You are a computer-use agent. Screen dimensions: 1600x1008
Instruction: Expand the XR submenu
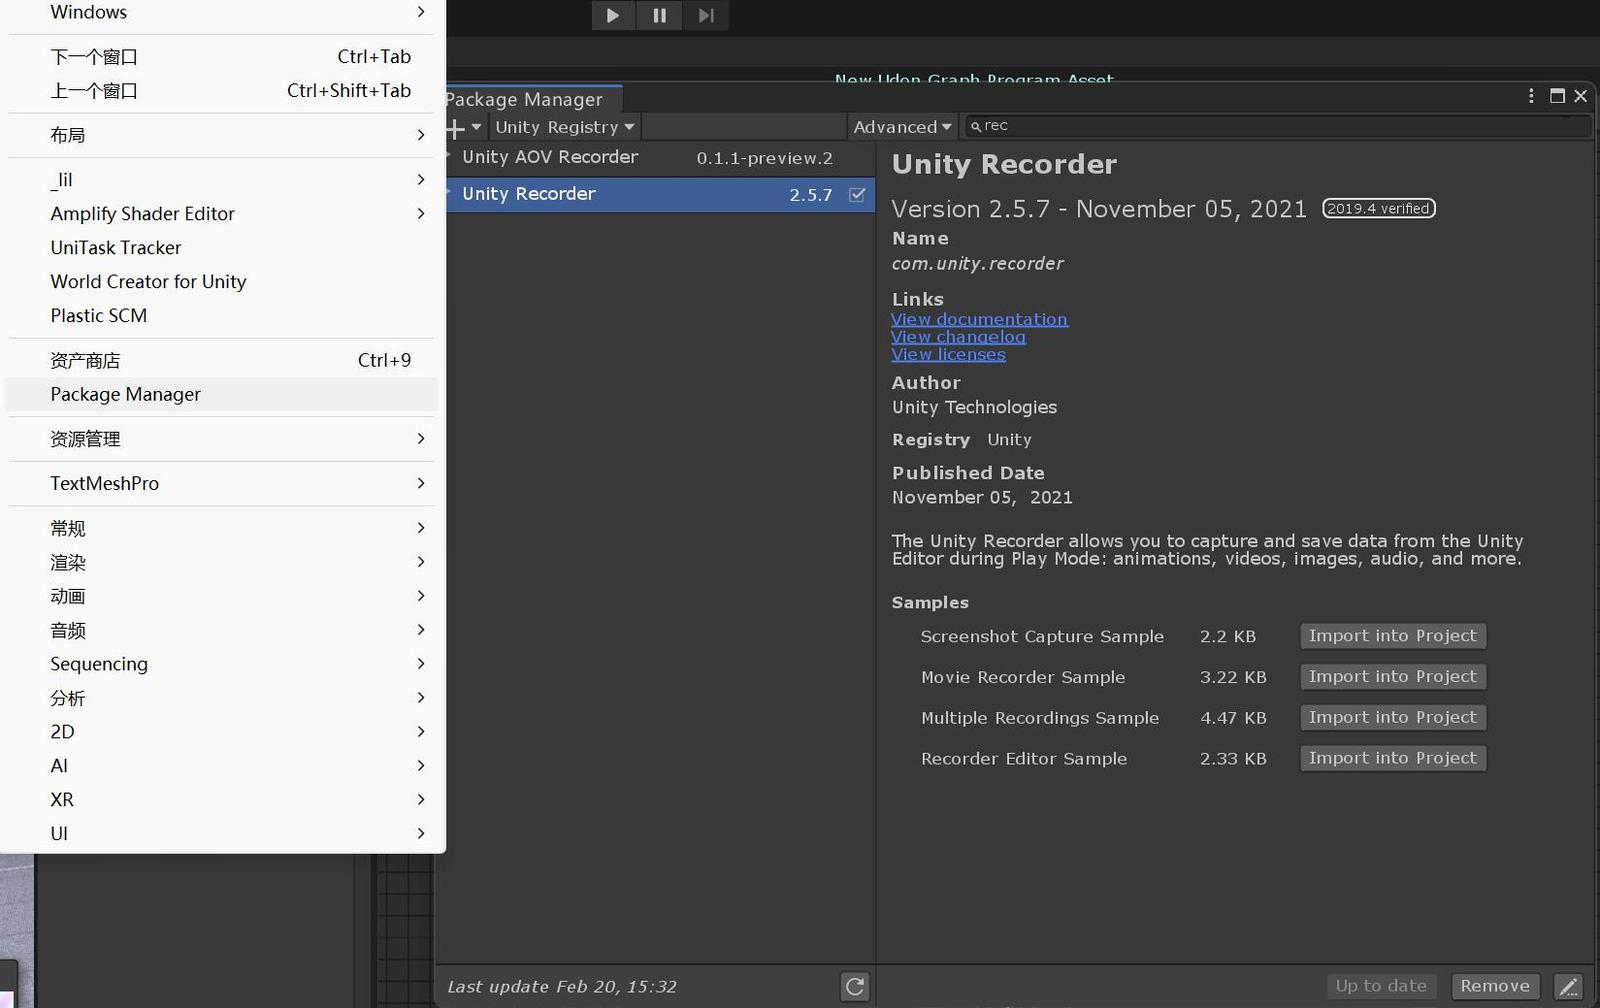click(x=222, y=800)
